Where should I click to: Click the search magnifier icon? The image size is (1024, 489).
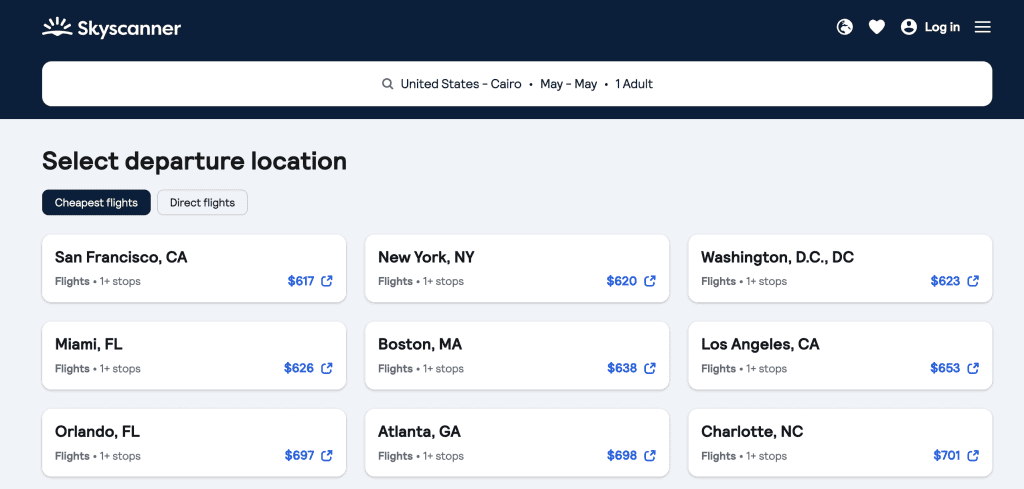coord(387,84)
